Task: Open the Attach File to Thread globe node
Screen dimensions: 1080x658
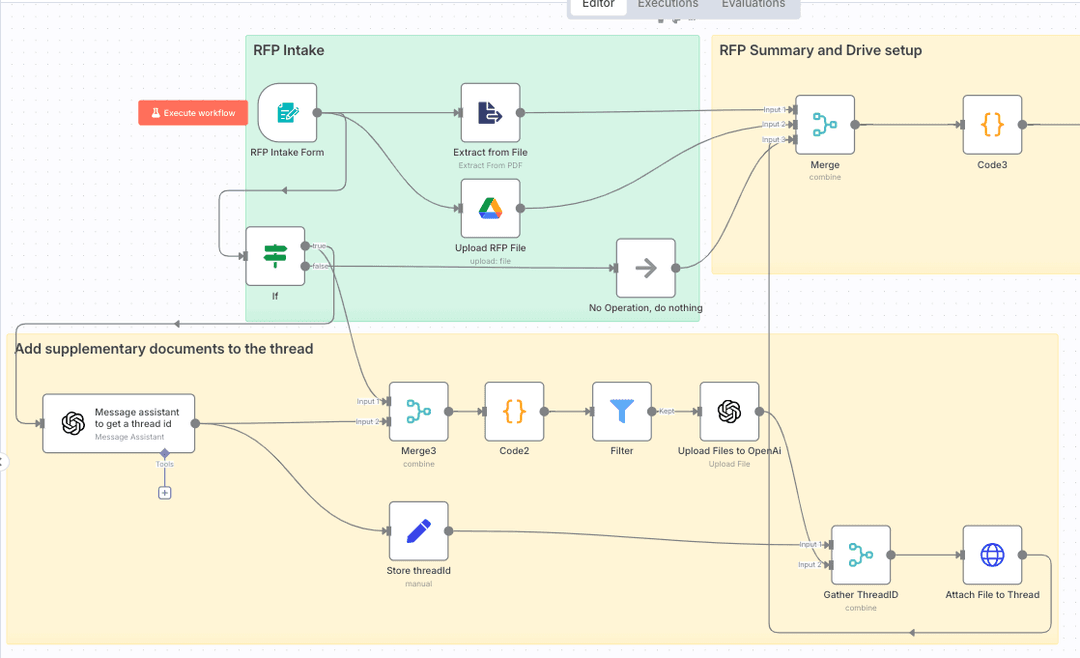Action: [992, 555]
